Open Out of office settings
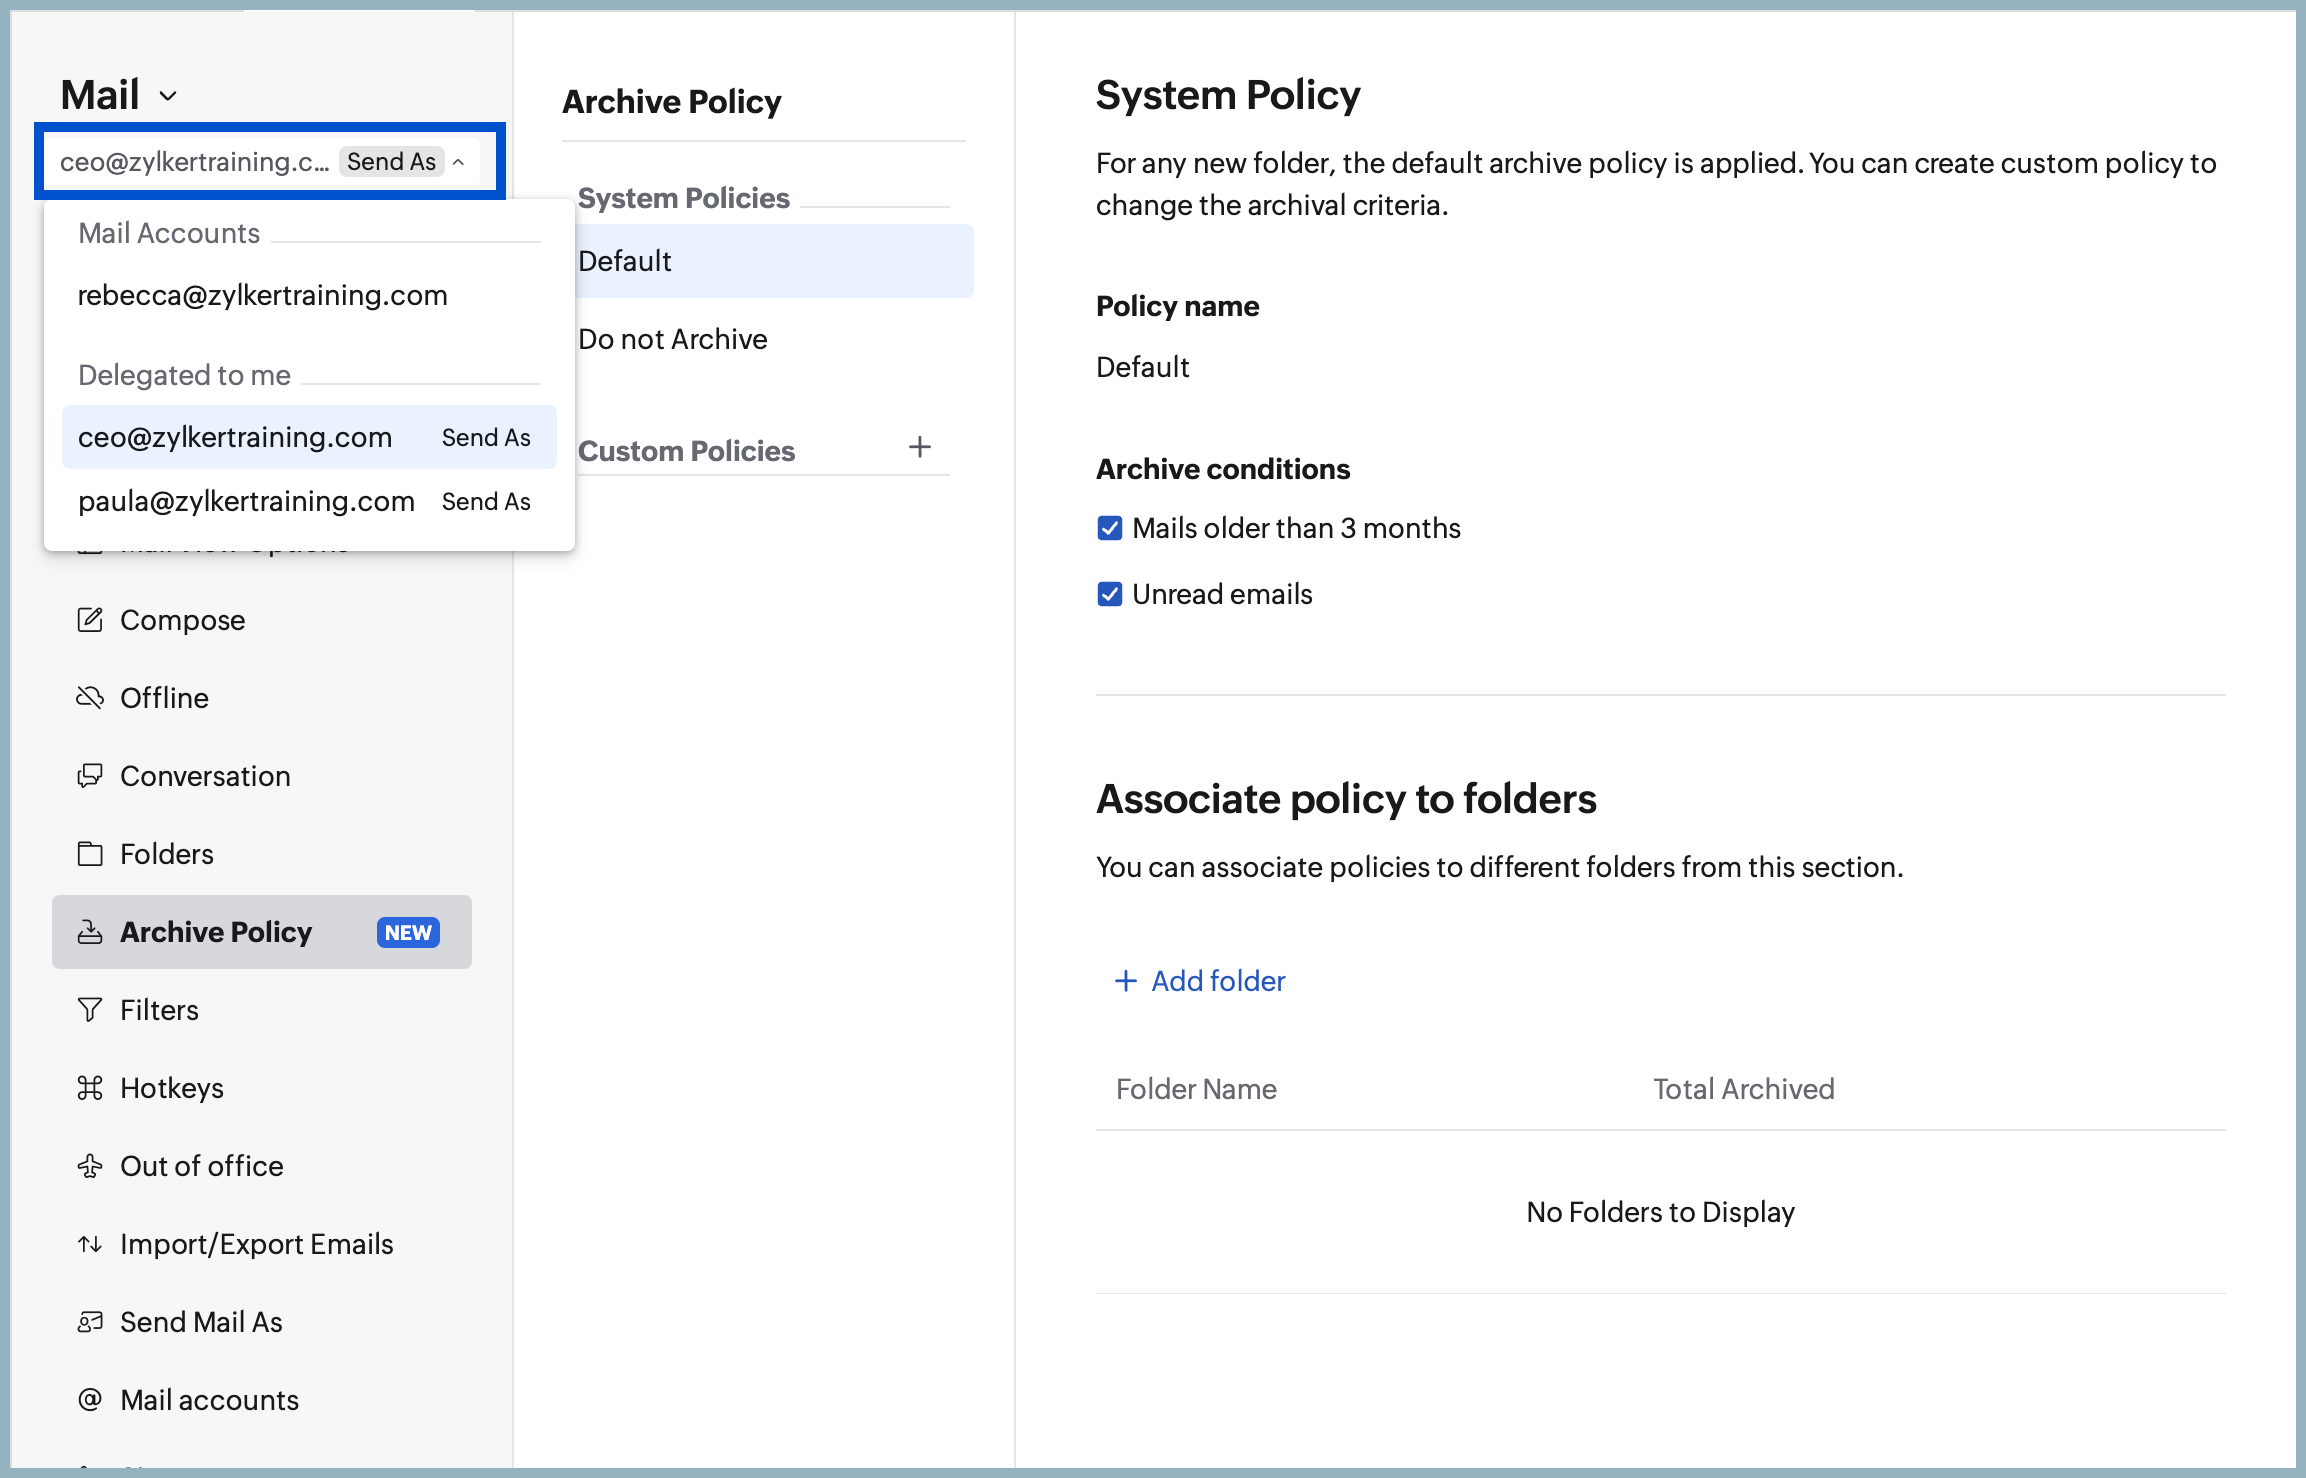The width and height of the screenshot is (2306, 1478). 262,1166
